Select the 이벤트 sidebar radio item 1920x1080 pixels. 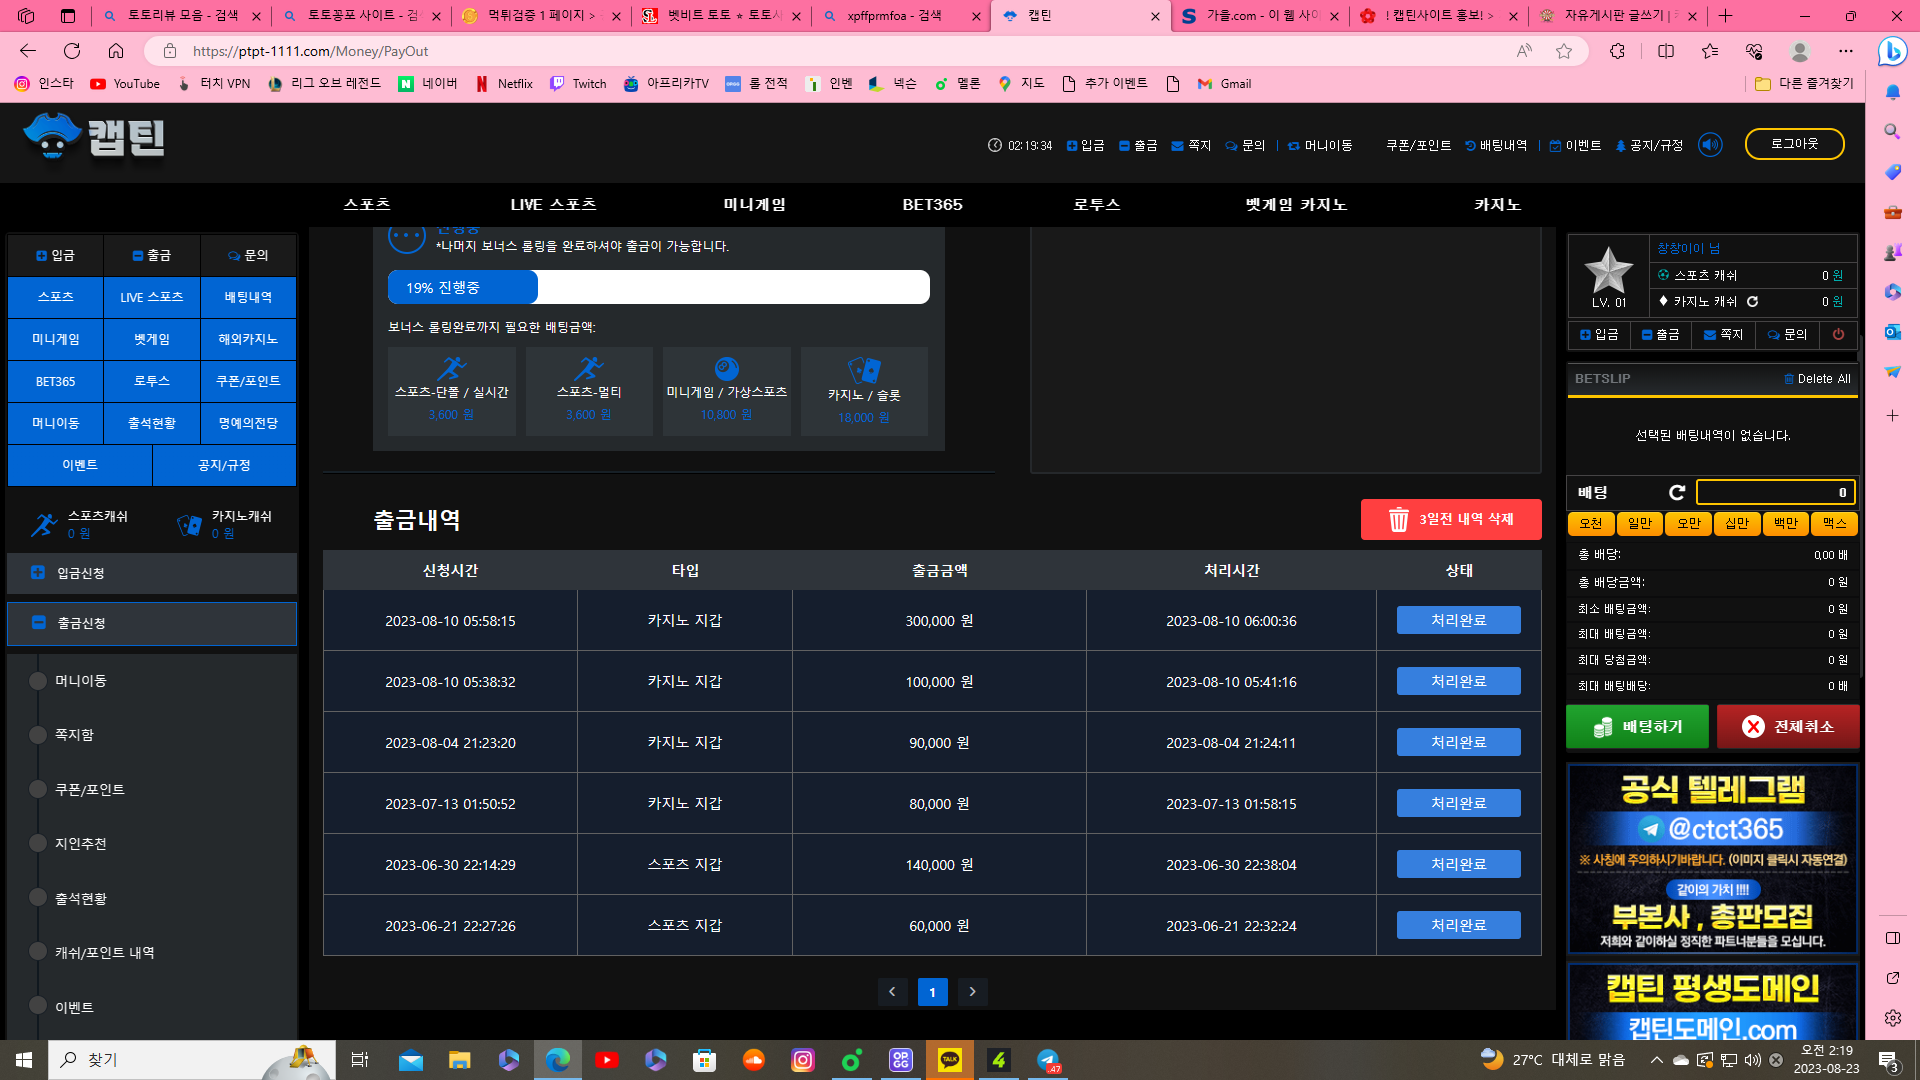38,1007
